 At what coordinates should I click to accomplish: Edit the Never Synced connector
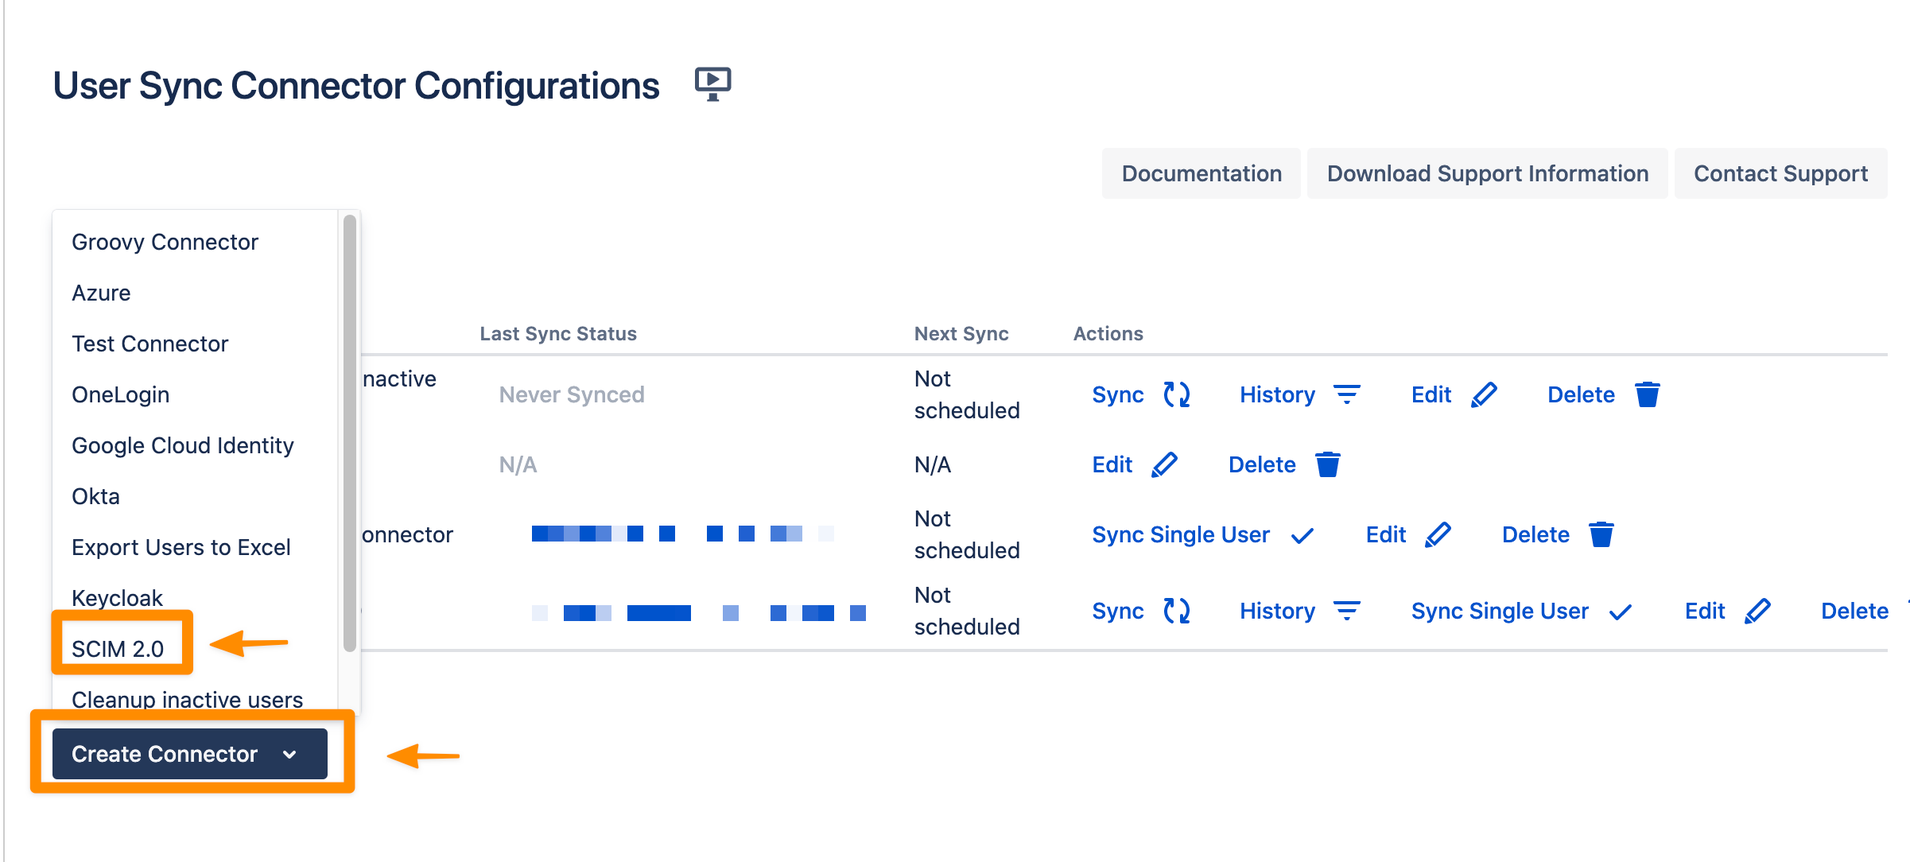pos(1431,395)
